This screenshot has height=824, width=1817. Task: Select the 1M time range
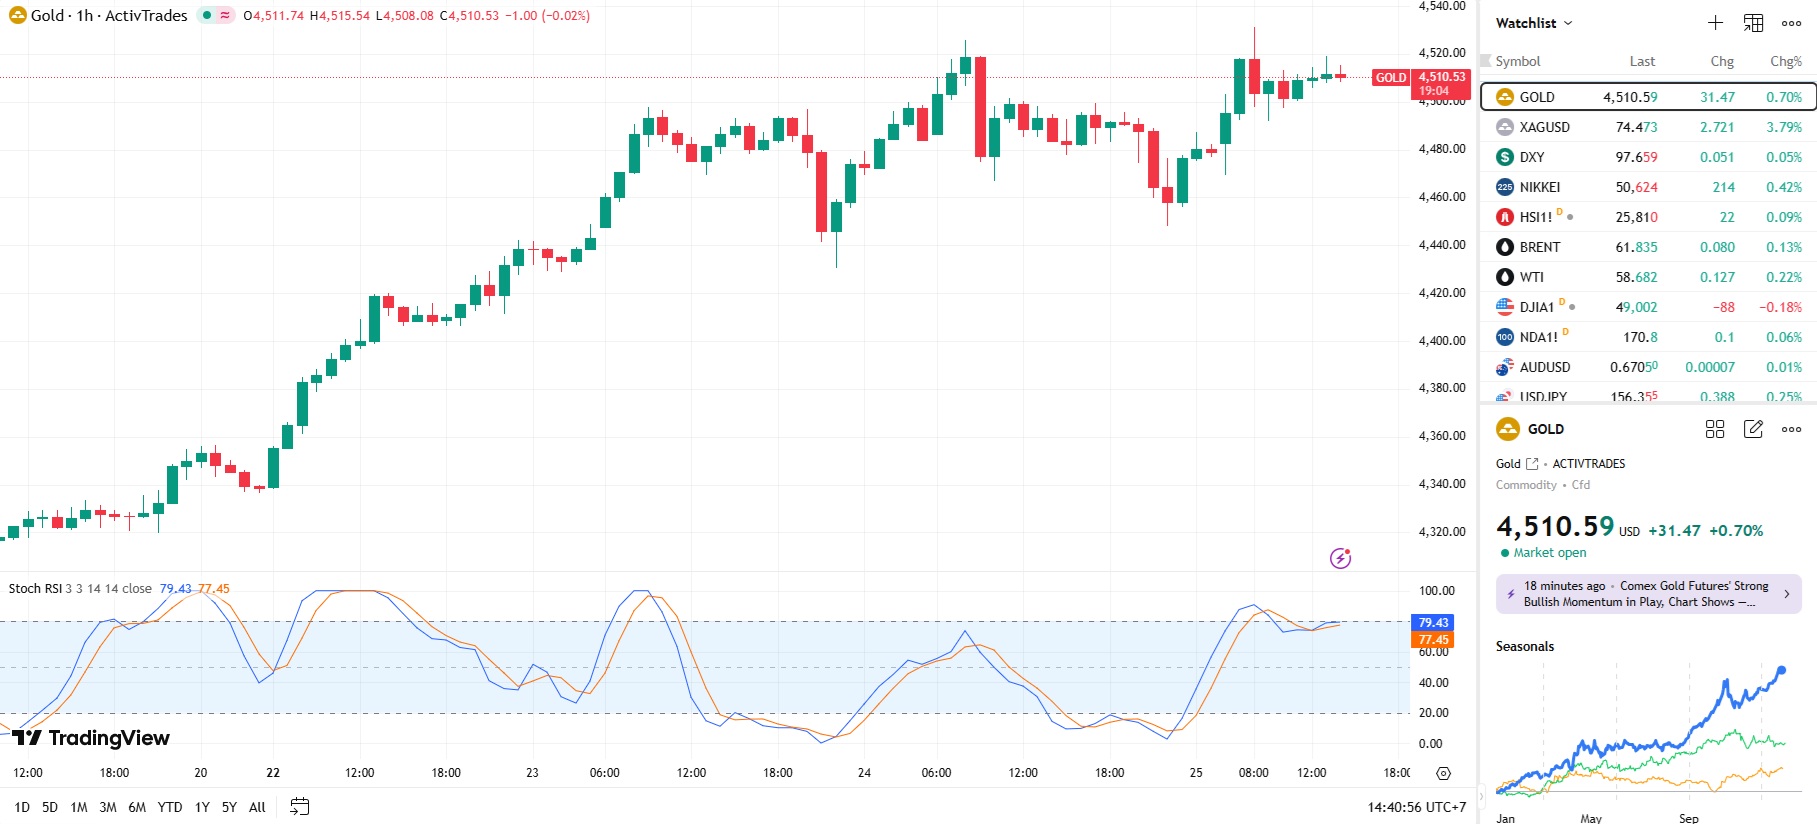click(79, 807)
